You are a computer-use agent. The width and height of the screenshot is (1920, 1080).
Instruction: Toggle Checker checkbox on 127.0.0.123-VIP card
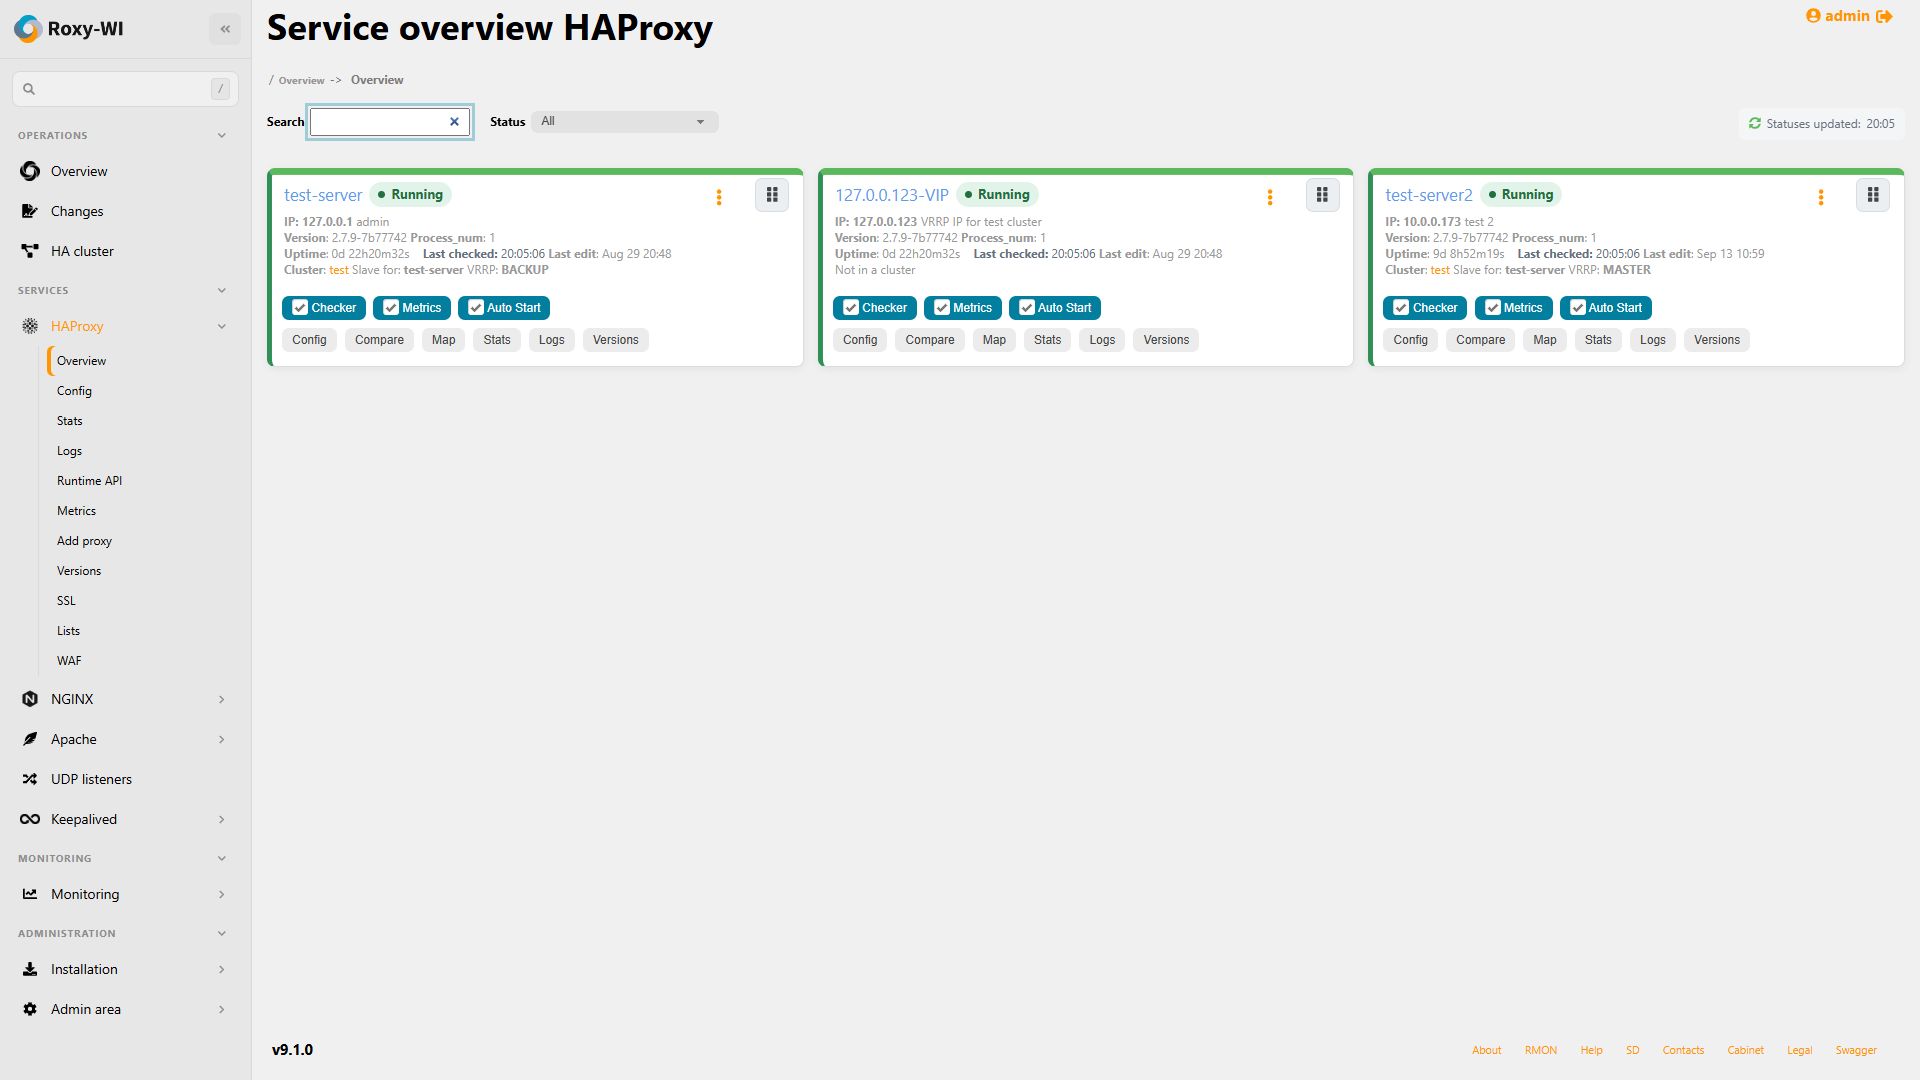[851, 308]
